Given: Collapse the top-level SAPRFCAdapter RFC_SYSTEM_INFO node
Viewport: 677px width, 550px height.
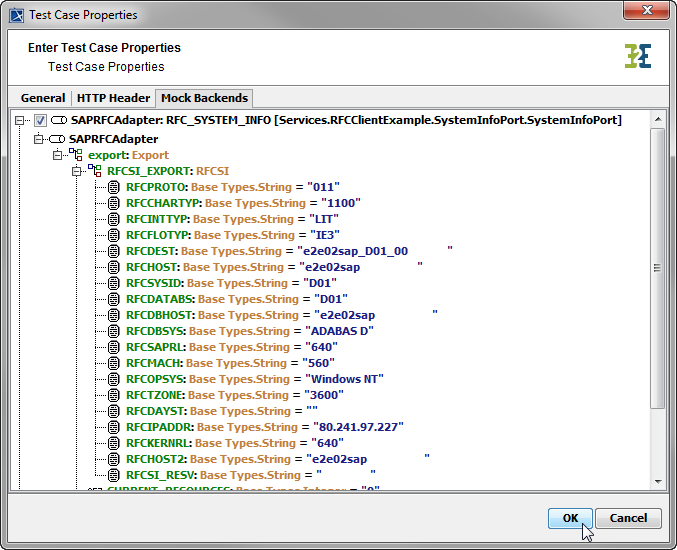Looking at the screenshot, I should coord(21,121).
